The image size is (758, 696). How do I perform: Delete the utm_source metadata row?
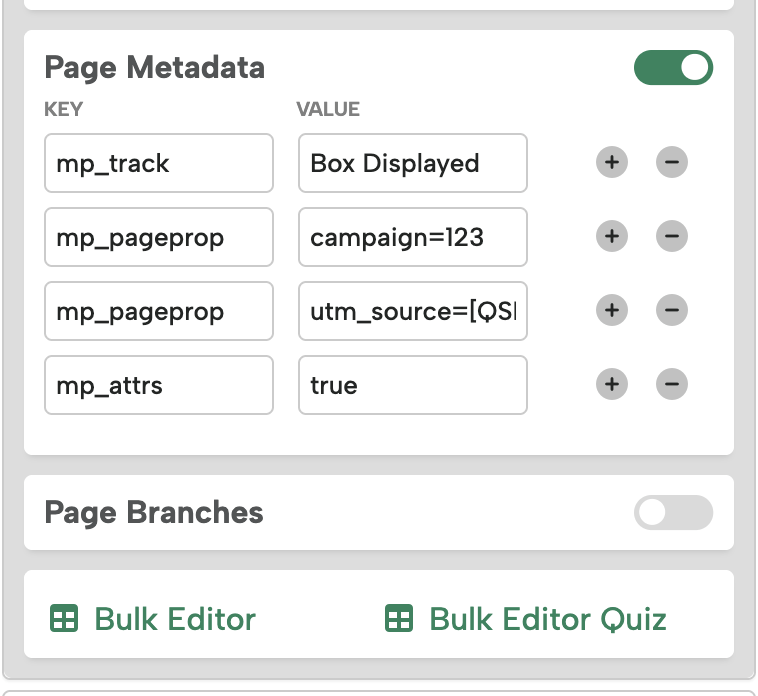pos(671,310)
